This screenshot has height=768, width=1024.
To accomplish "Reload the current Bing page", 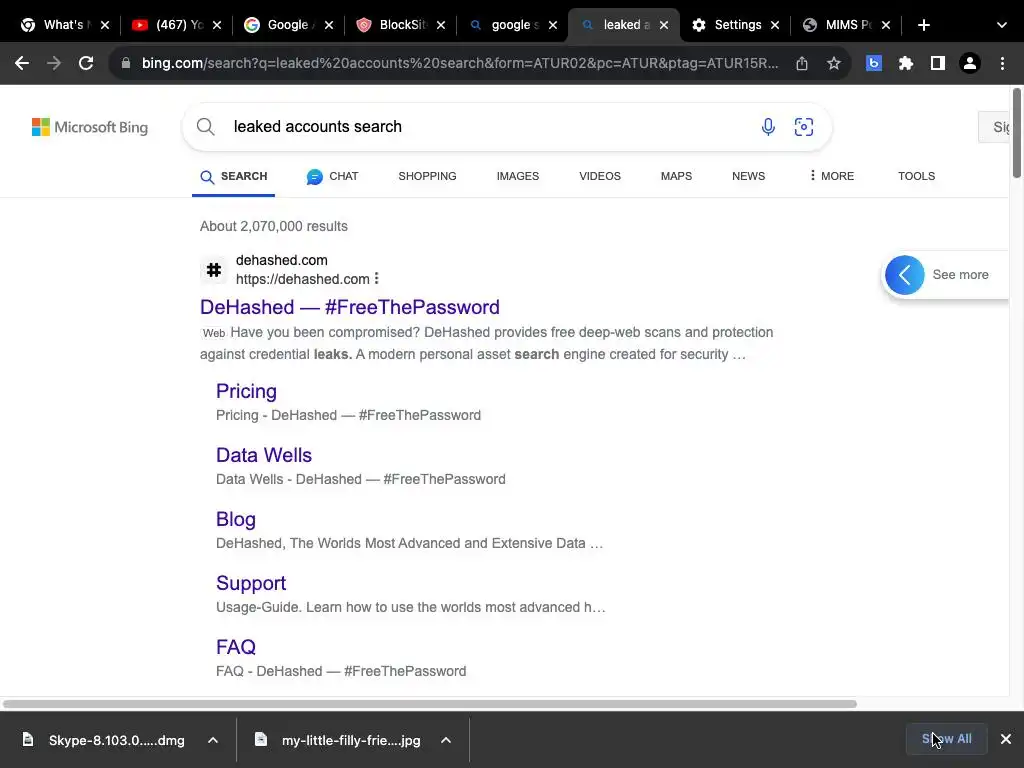I will tap(86, 63).
